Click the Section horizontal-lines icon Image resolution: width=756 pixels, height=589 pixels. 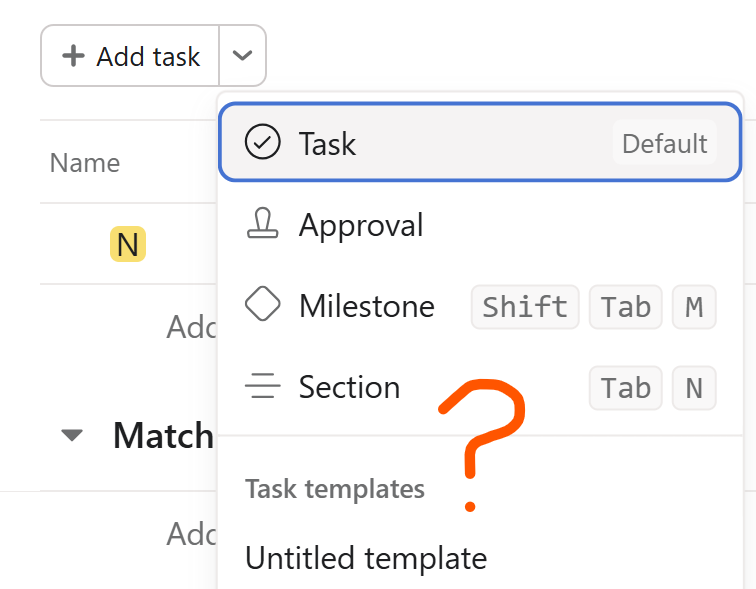click(262, 386)
